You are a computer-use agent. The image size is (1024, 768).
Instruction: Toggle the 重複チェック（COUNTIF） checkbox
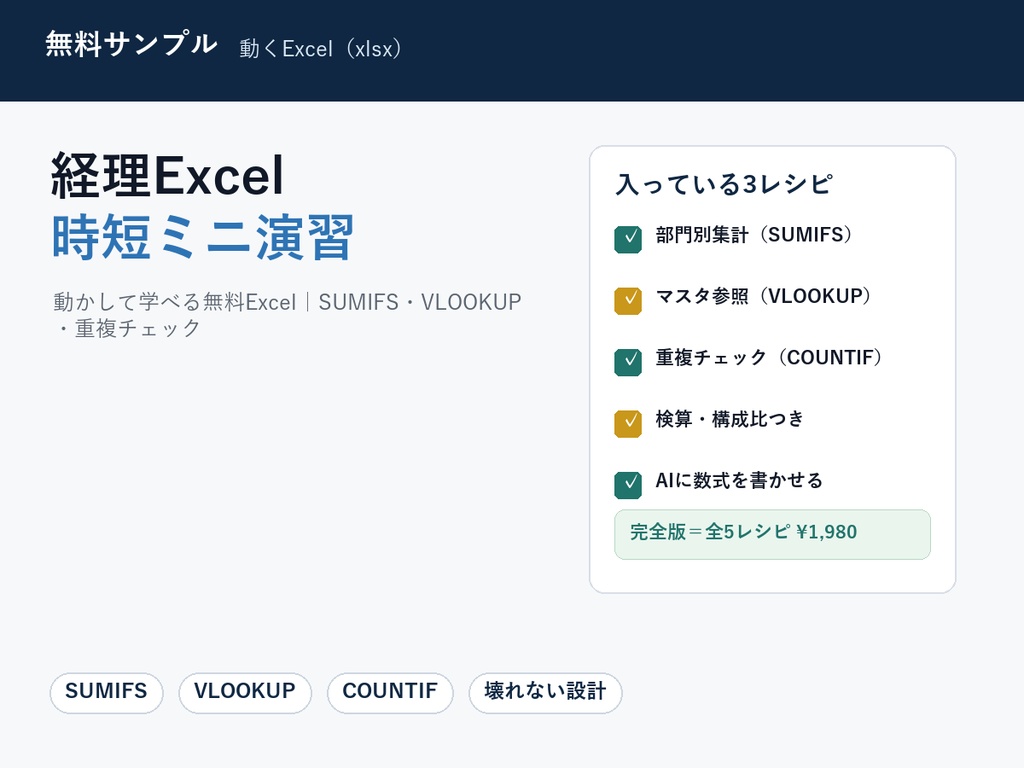[628, 362]
